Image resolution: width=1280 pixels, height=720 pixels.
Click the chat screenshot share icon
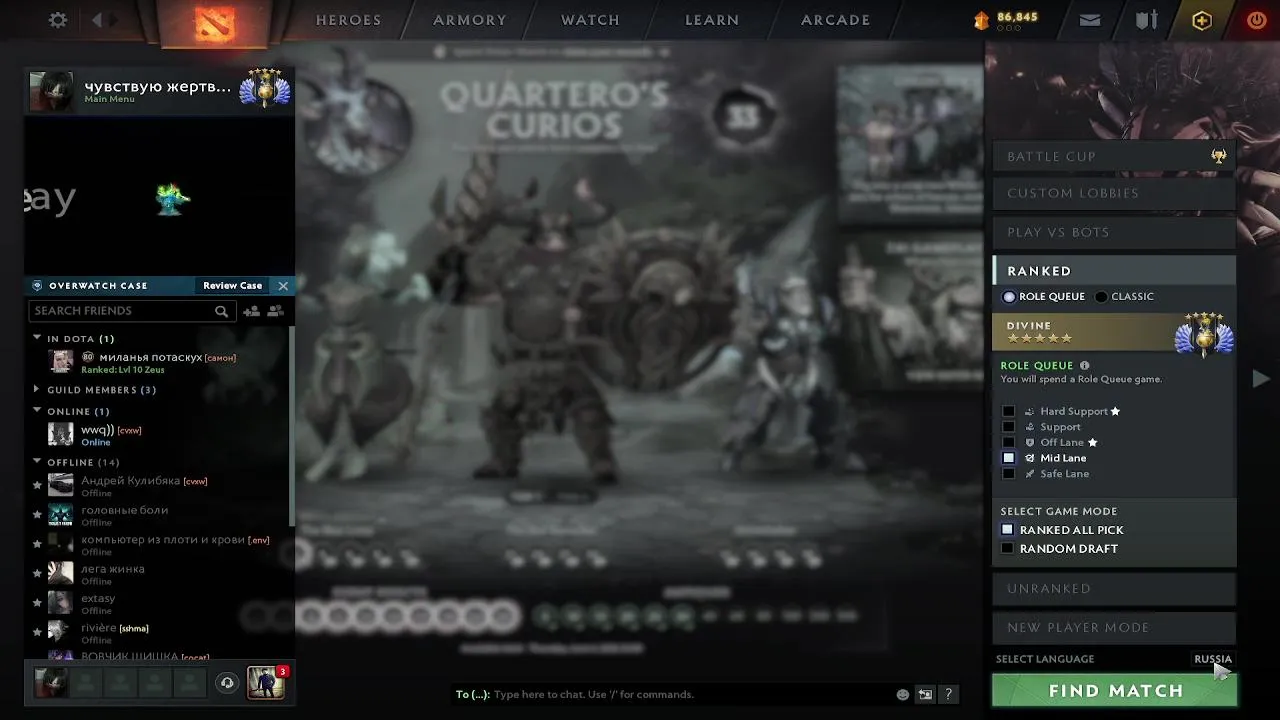coord(925,694)
